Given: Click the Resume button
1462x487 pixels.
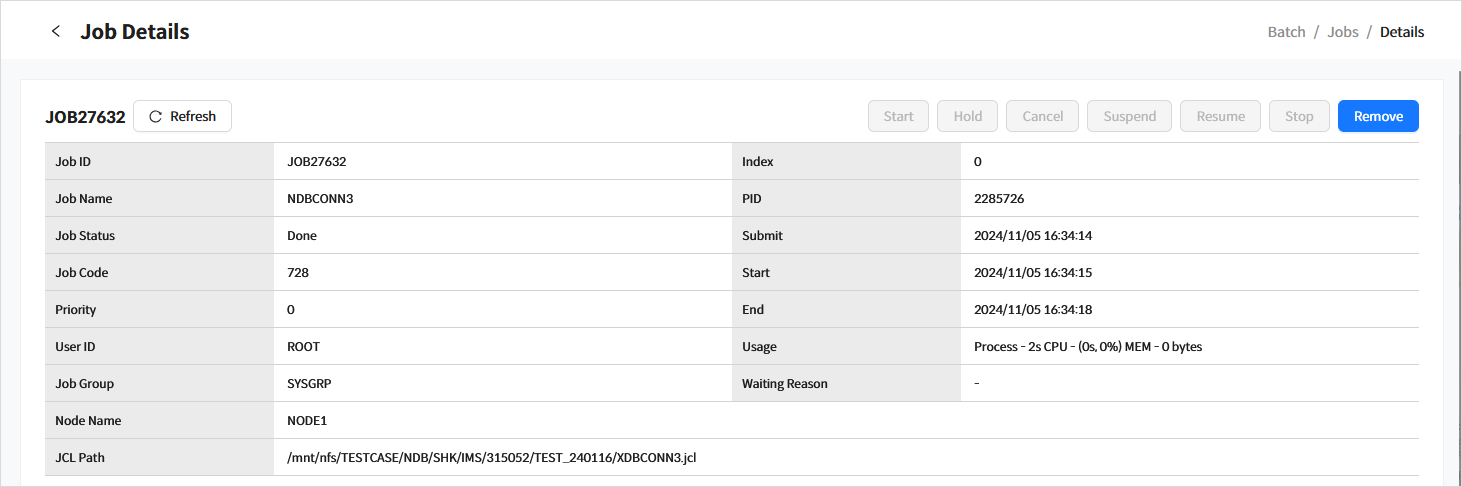Looking at the screenshot, I should pyautogui.click(x=1220, y=117).
